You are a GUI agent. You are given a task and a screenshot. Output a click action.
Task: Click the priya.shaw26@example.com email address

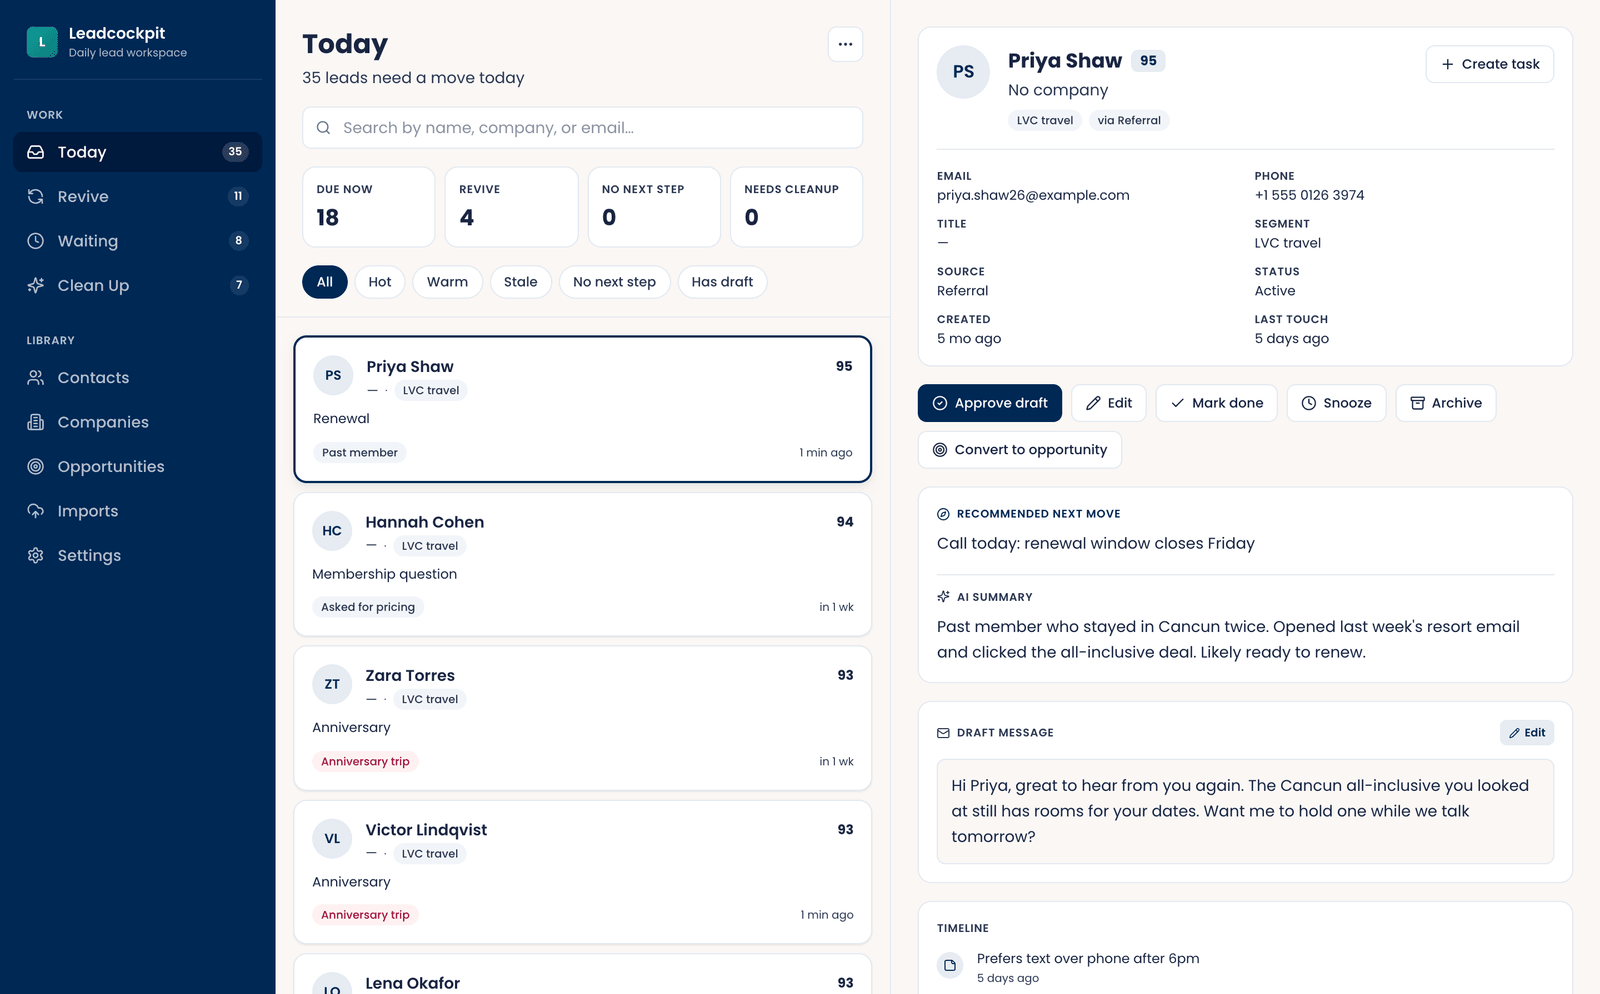pyautogui.click(x=1033, y=195)
